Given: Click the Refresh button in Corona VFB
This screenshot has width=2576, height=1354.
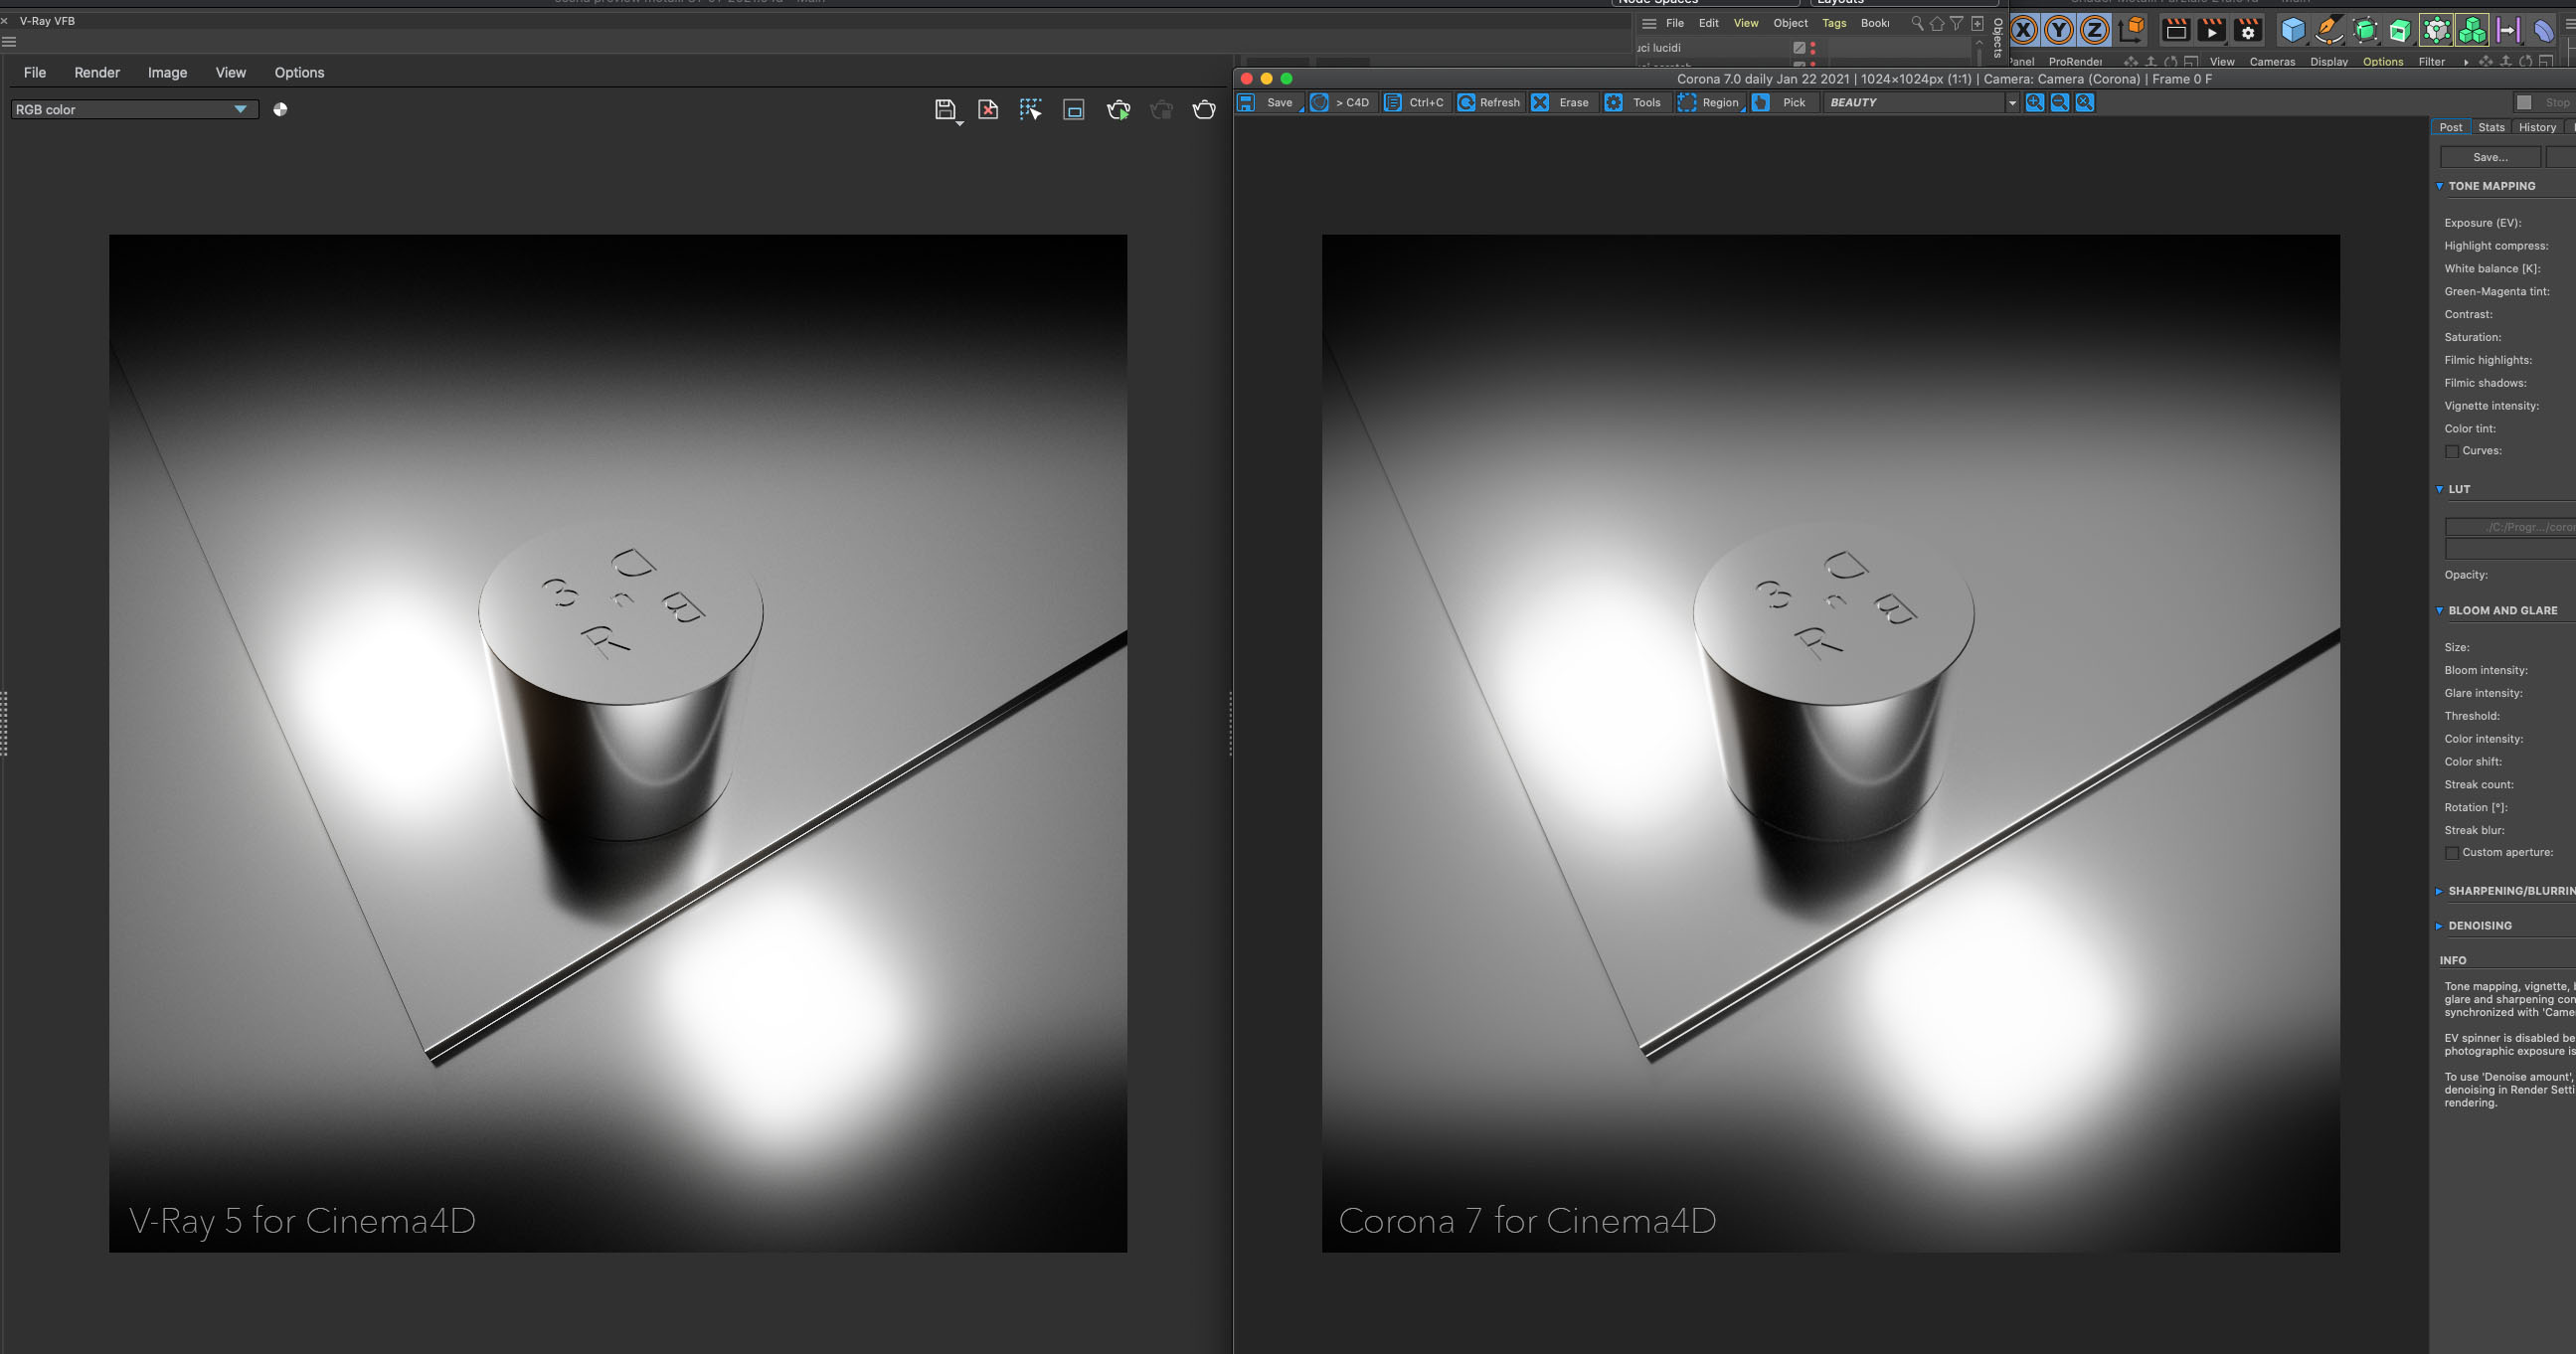Looking at the screenshot, I should coord(1489,103).
